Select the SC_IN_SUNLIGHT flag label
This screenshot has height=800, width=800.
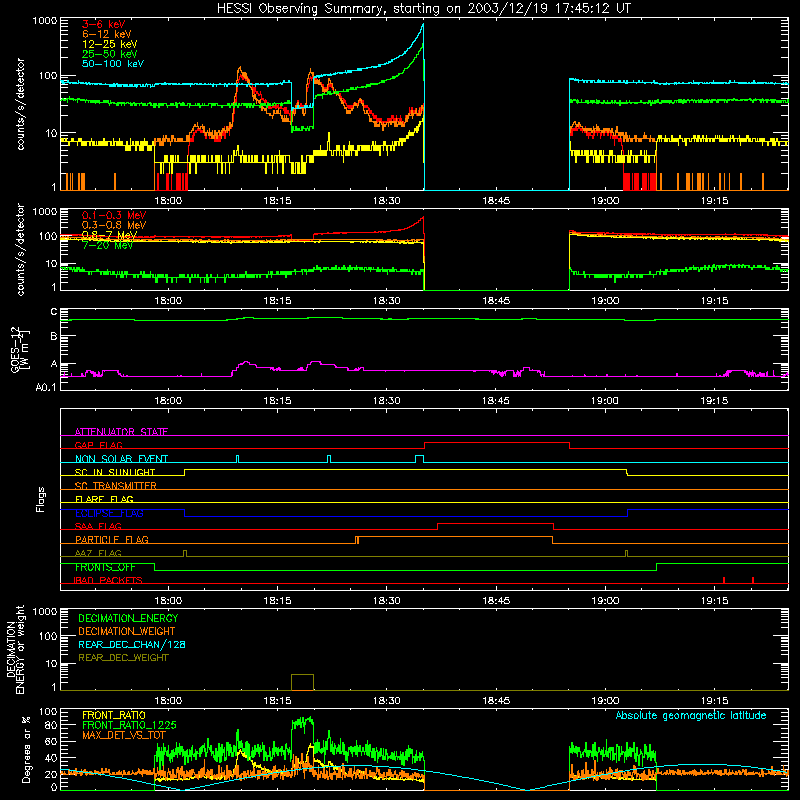(x=115, y=472)
